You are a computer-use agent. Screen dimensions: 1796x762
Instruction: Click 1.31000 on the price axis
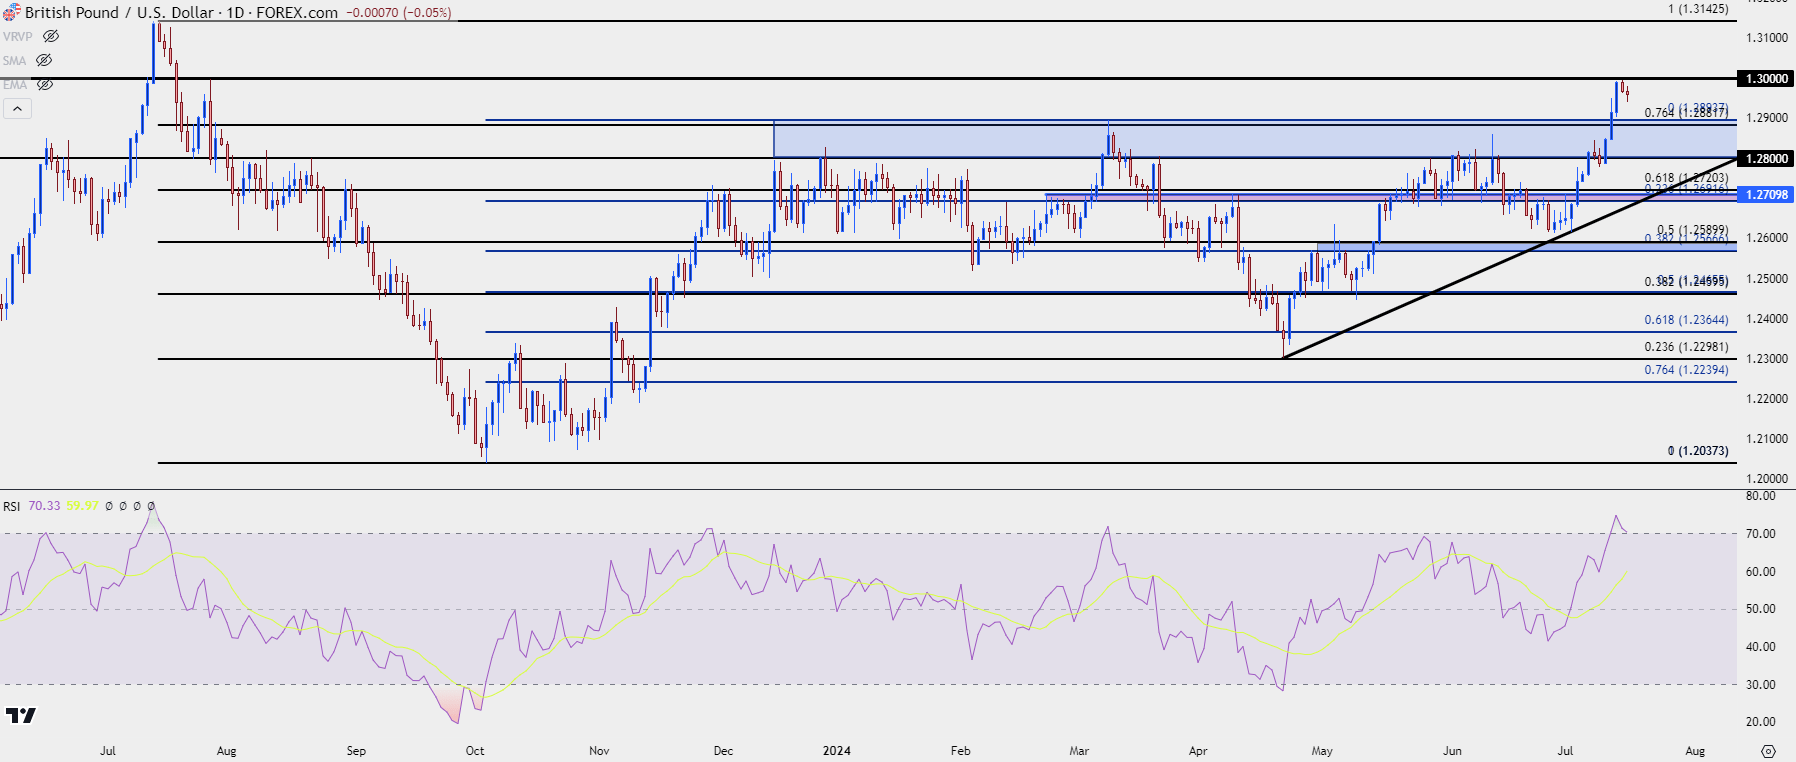[x=1767, y=38]
